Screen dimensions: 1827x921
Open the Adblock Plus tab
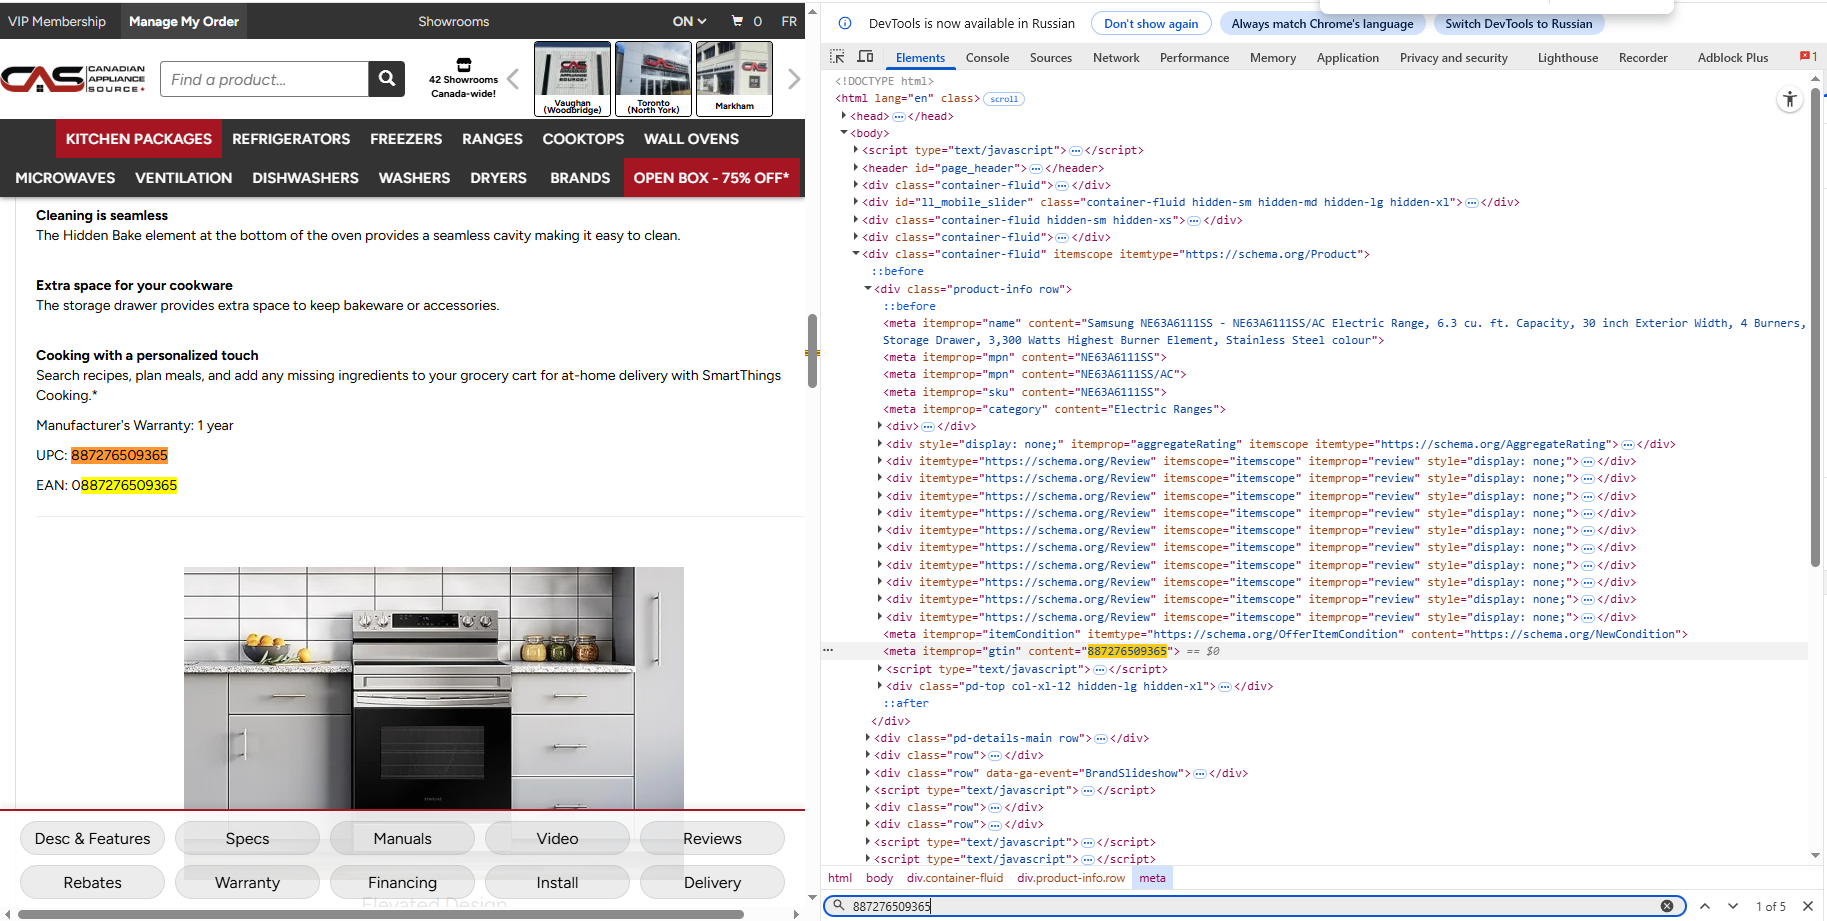[x=1732, y=58]
